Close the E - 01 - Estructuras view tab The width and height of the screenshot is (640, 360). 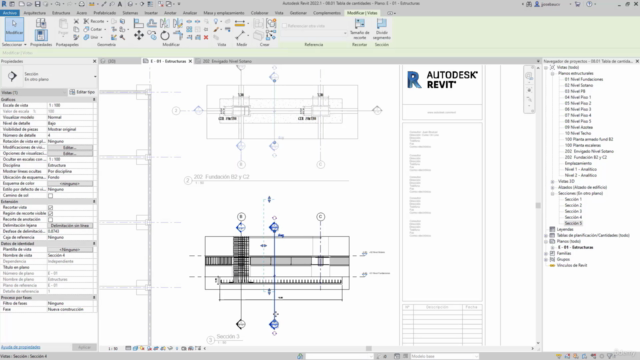click(x=190, y=61)
